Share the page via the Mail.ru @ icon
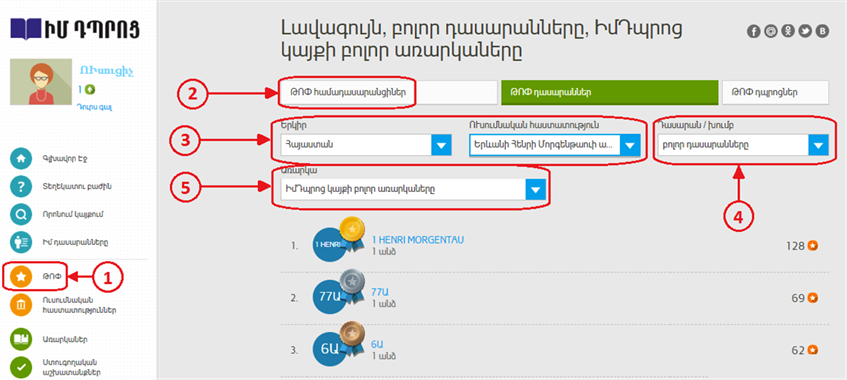This screenshot has width=847, height=380. click(771, 31)
